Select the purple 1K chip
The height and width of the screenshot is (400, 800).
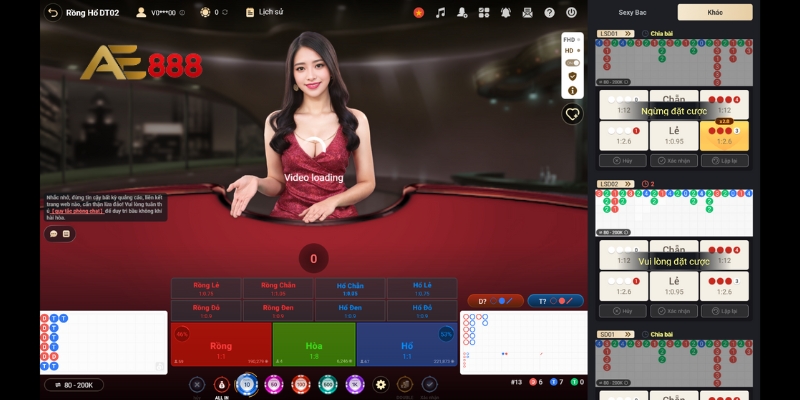[355, 385]
